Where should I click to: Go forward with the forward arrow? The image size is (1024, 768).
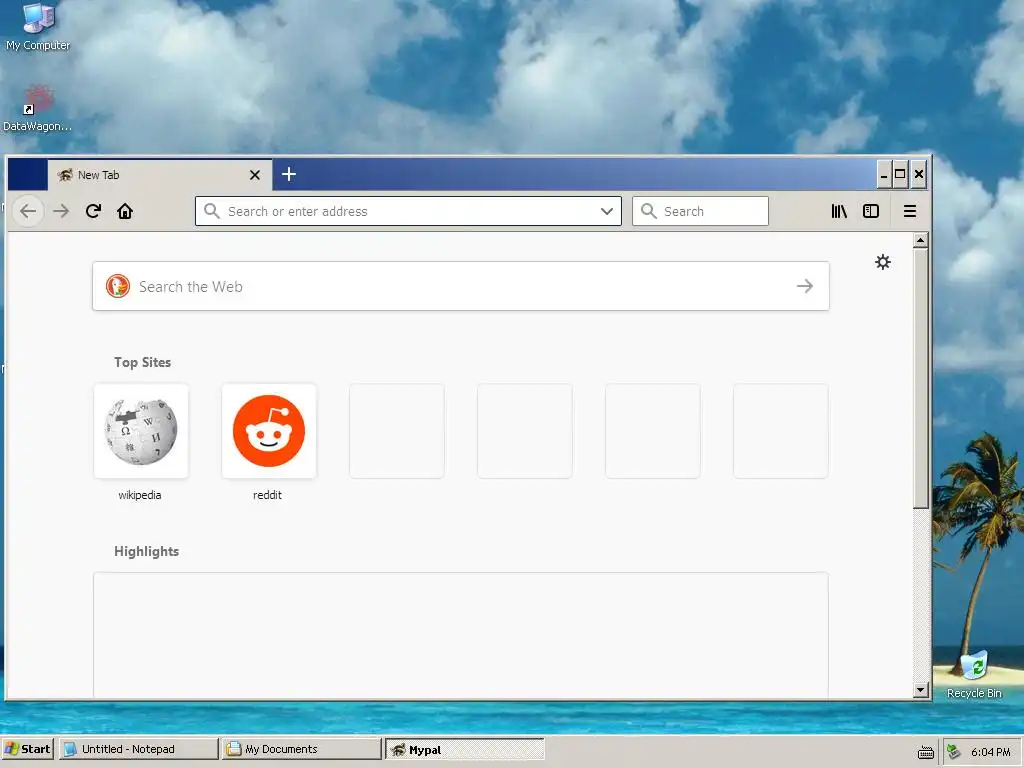(x=61, y=211)
